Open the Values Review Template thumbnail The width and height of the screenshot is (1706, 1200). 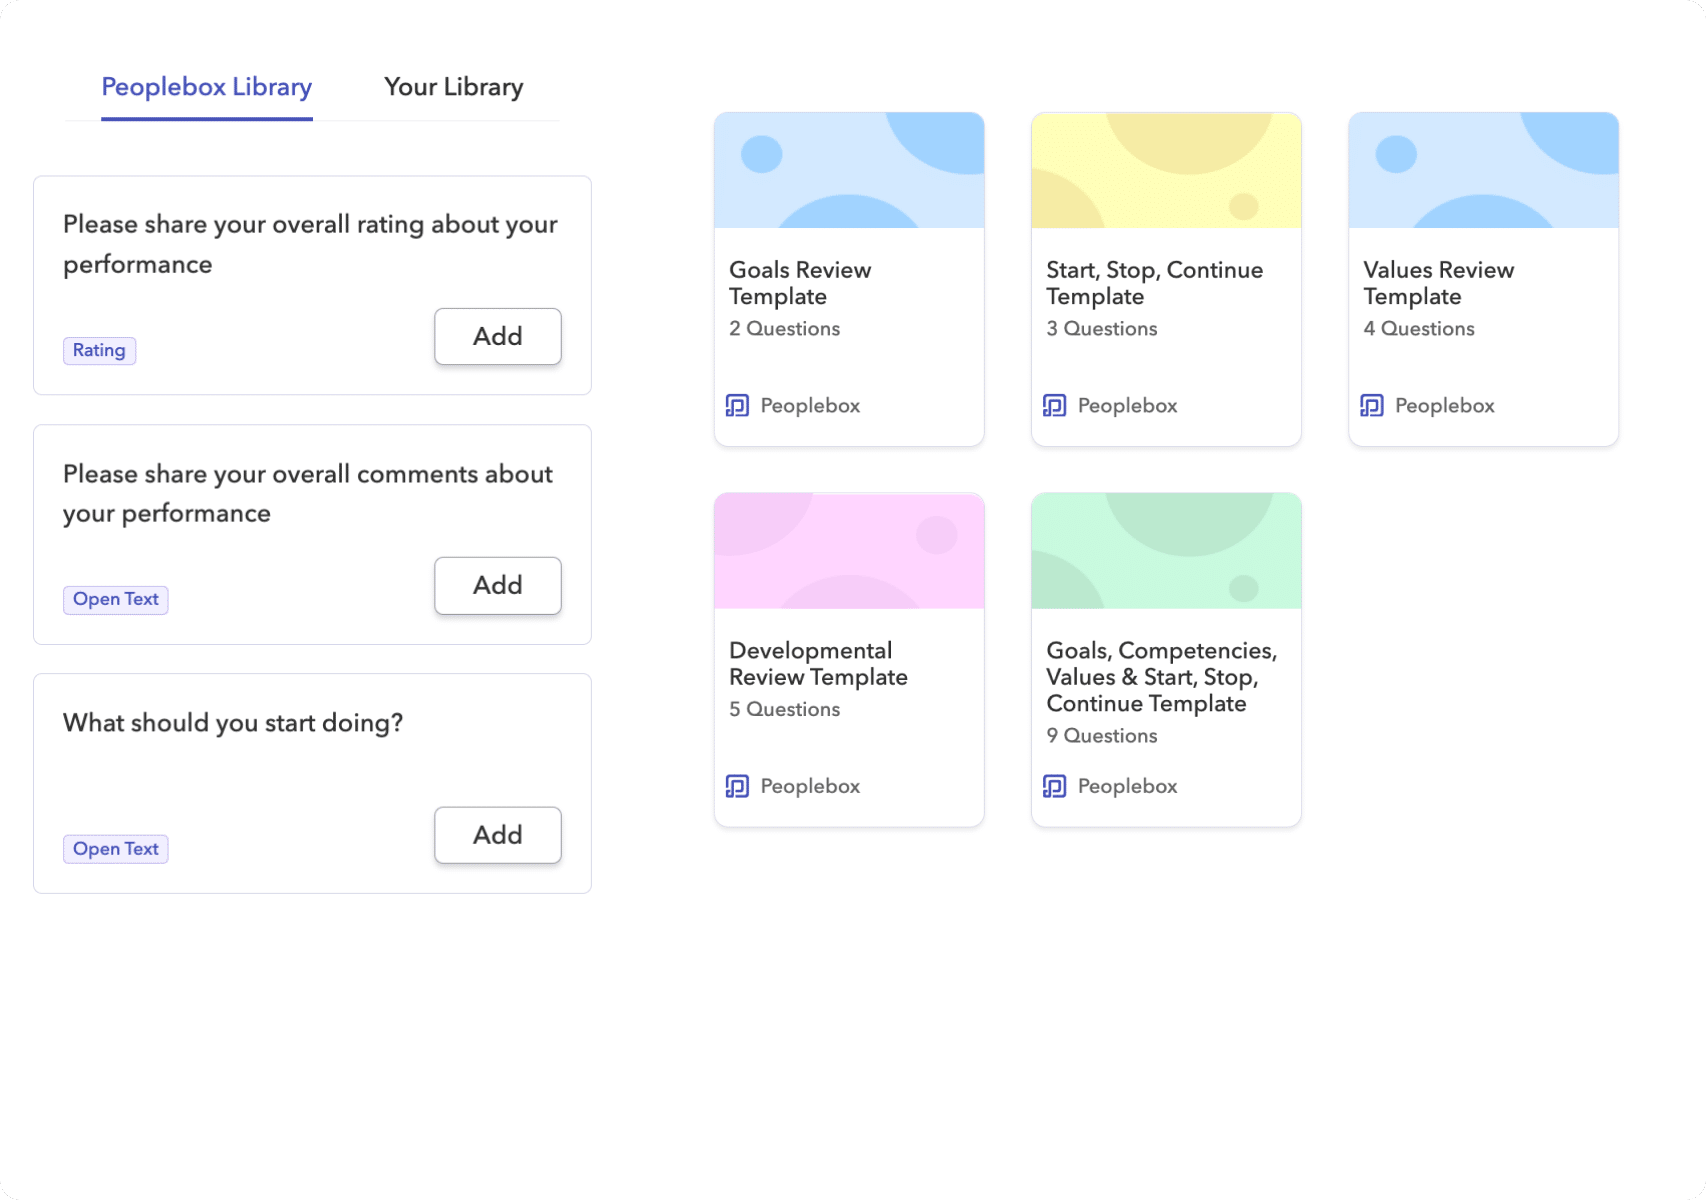coord(1483,170)
